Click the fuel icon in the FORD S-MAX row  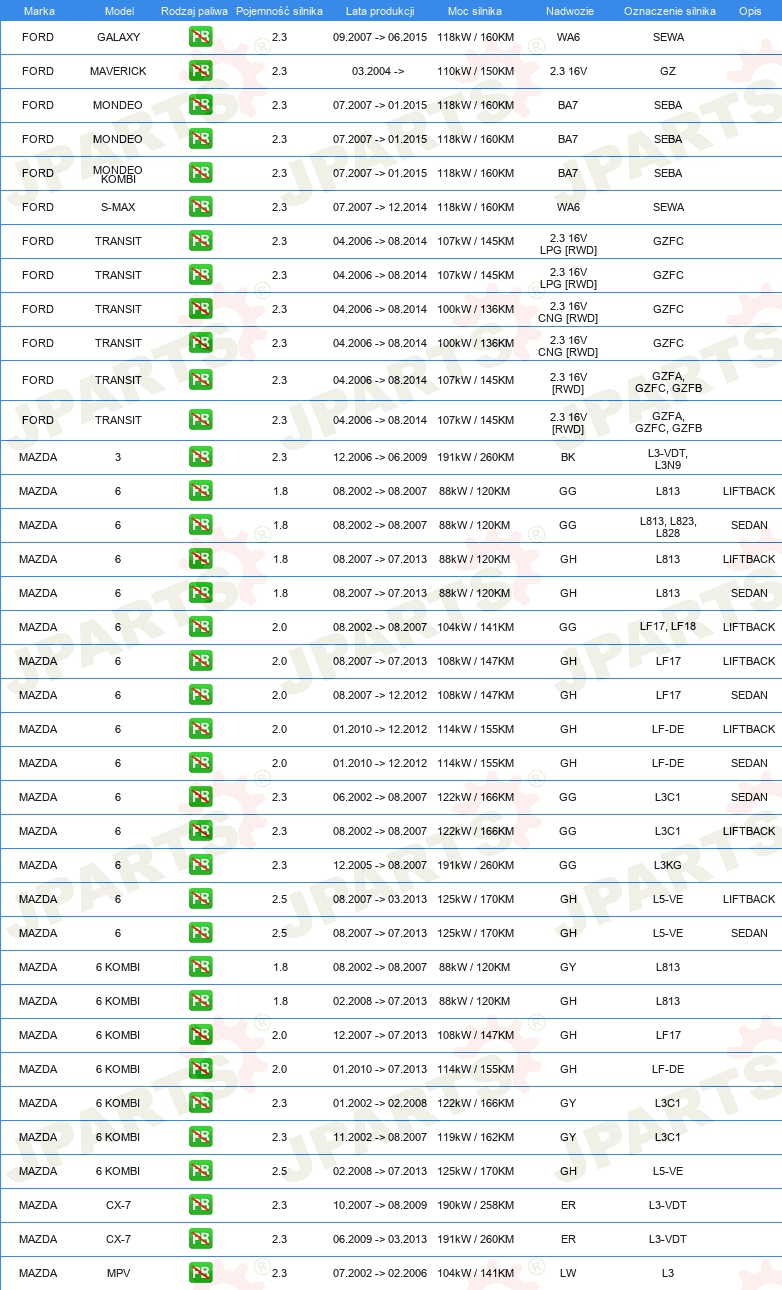[200, 207]
